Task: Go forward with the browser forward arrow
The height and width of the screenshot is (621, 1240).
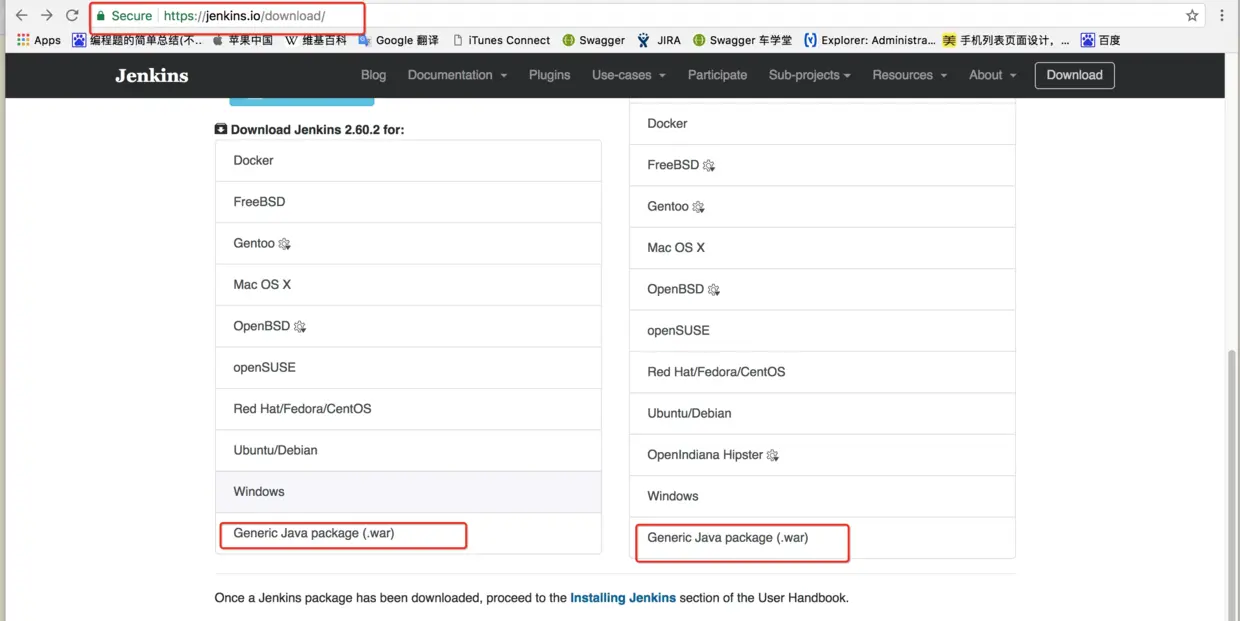Action: pyautogui.click(x=46, y=16)
